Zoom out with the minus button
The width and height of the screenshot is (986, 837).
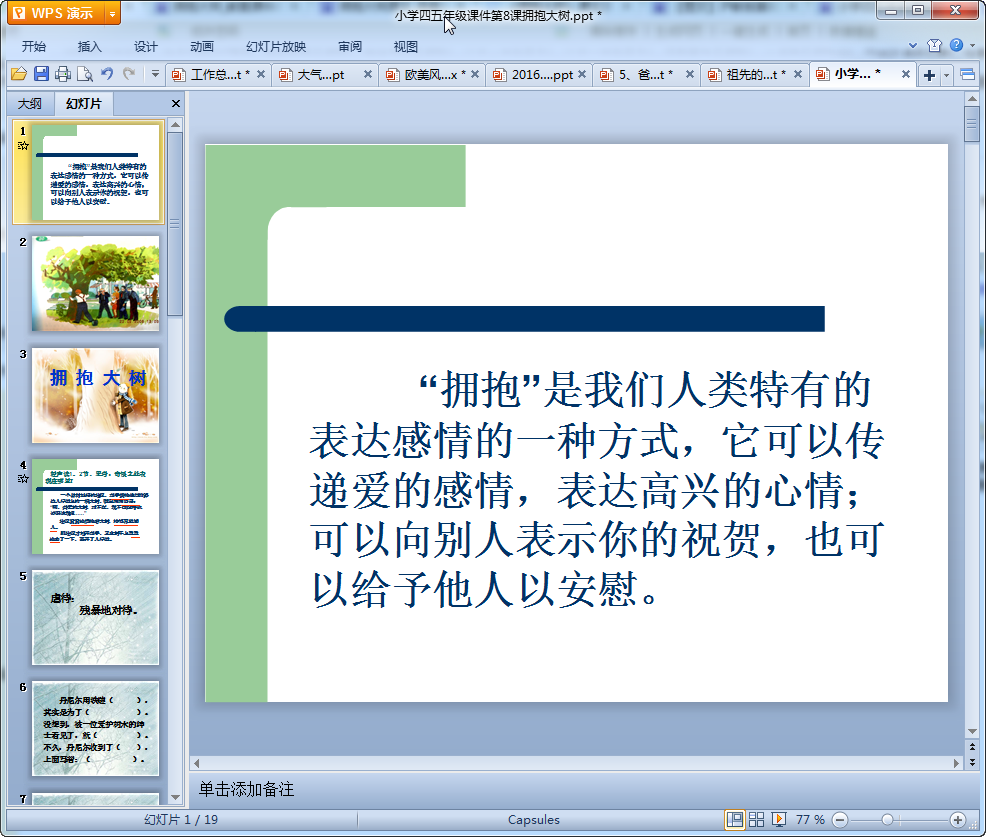840,819
